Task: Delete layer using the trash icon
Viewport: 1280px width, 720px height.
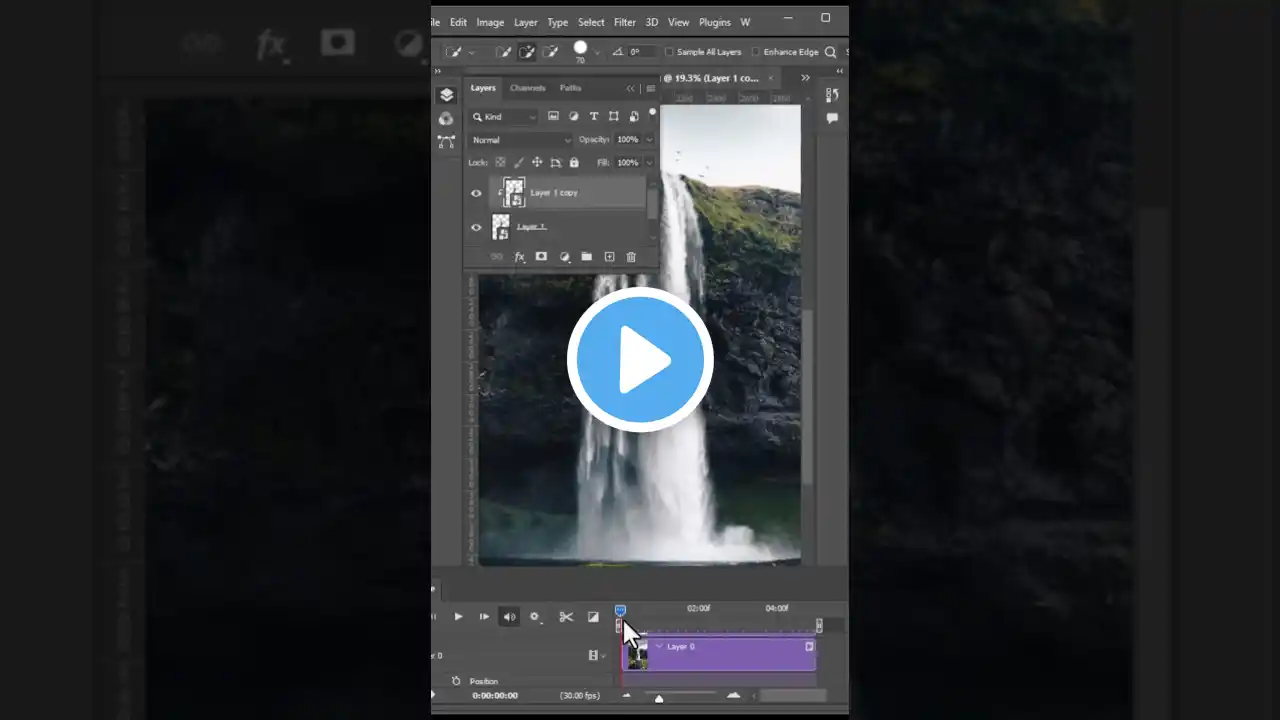Action: 631,257
